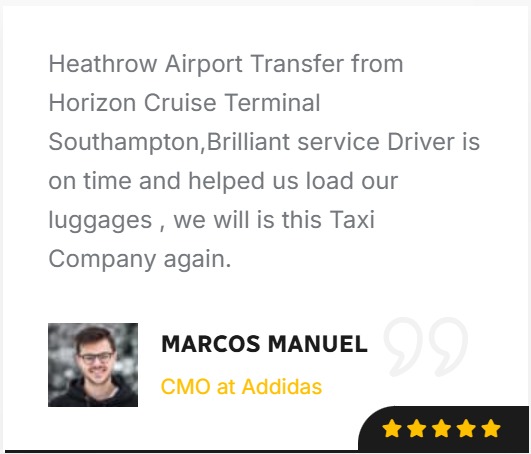Image resolution: width=531 pixels, height=454 pixels.
Task: Click the 'Horizon Cruise Terminal' text line
Action: tap(184, 103)
